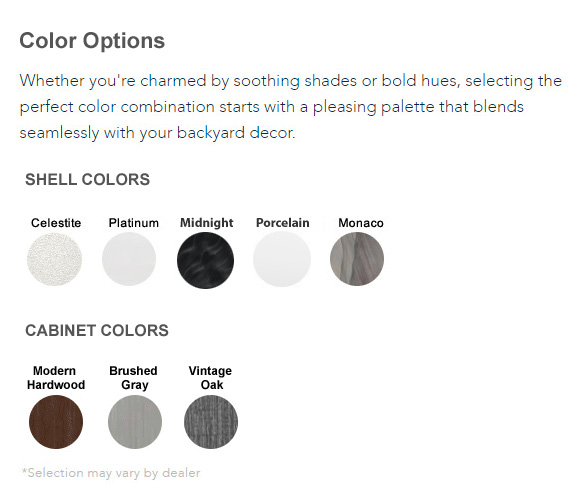Choose the Vintage Oak cabinet swatch
This screenshot has width=574, height=504.
(211, 422)
